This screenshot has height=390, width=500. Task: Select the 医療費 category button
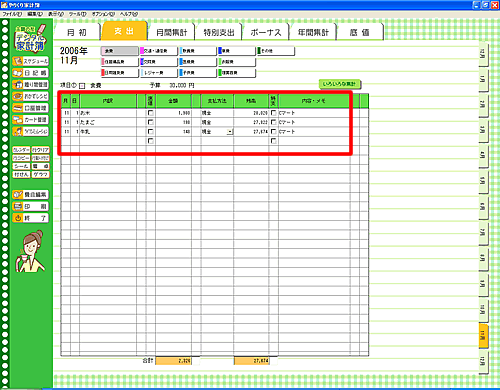click(x=198, y=62)
